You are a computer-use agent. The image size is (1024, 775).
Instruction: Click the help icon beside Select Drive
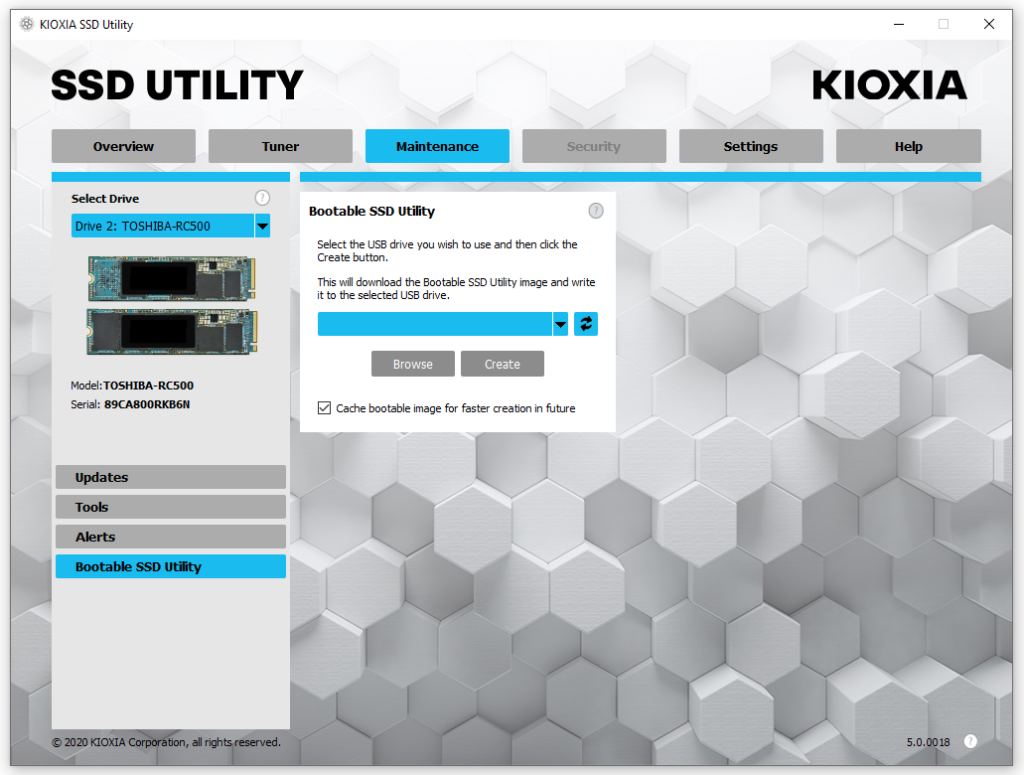pos(262,198)
